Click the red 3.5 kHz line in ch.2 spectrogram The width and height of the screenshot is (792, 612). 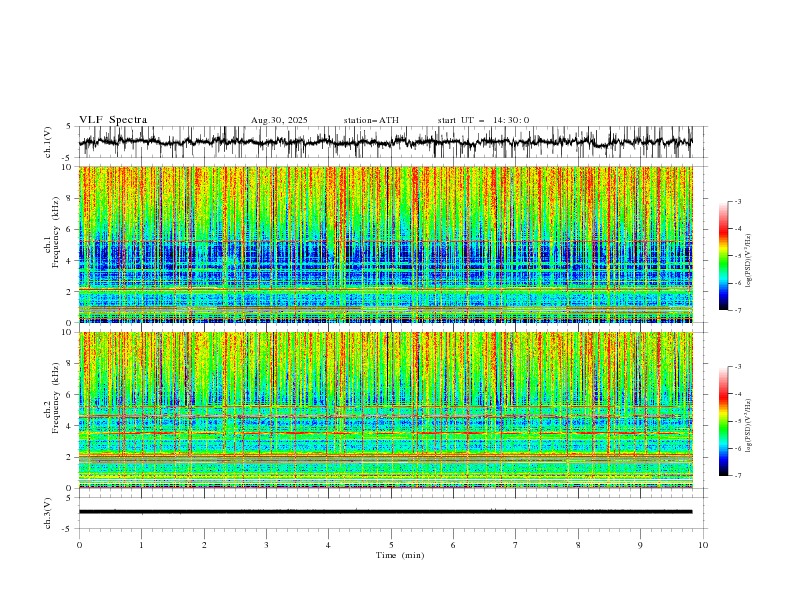pyautogui.click(x=385, y=433)
